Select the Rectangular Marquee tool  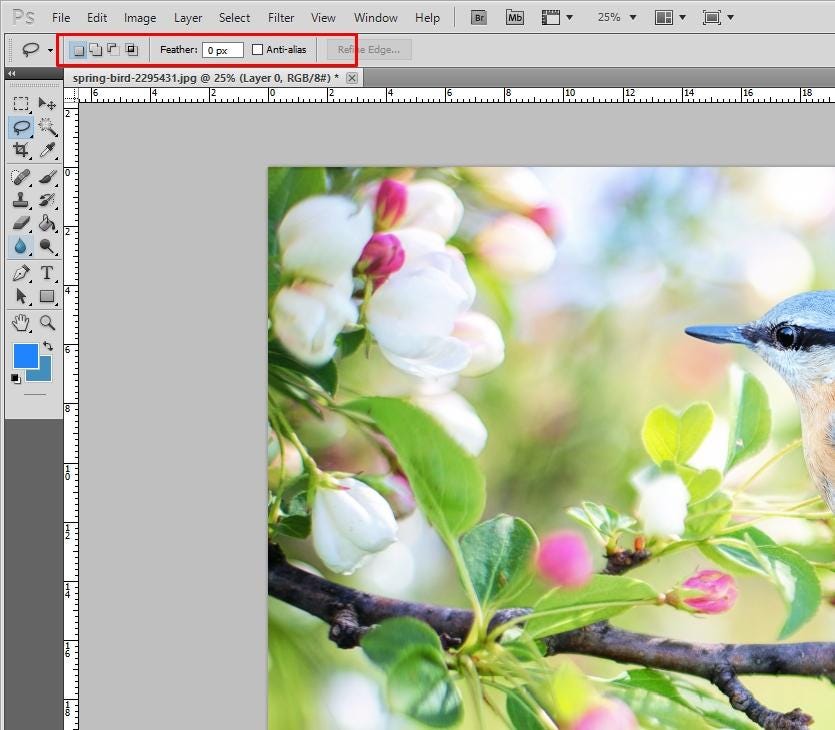tap(21, 103)
